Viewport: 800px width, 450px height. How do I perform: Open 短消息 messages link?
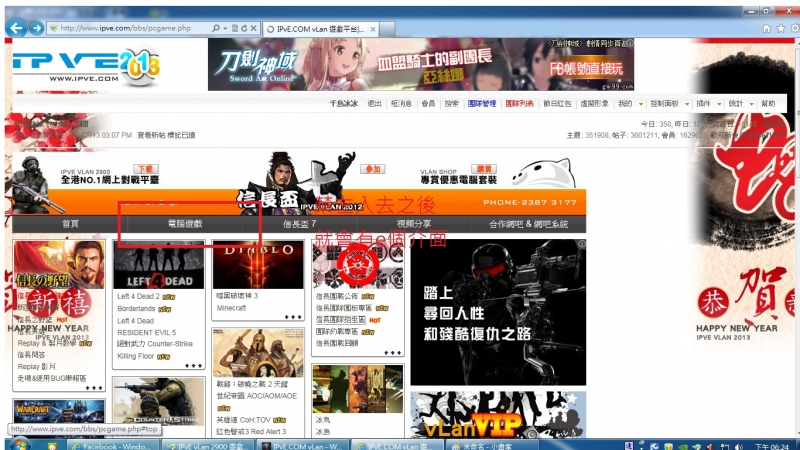[401, 104]
